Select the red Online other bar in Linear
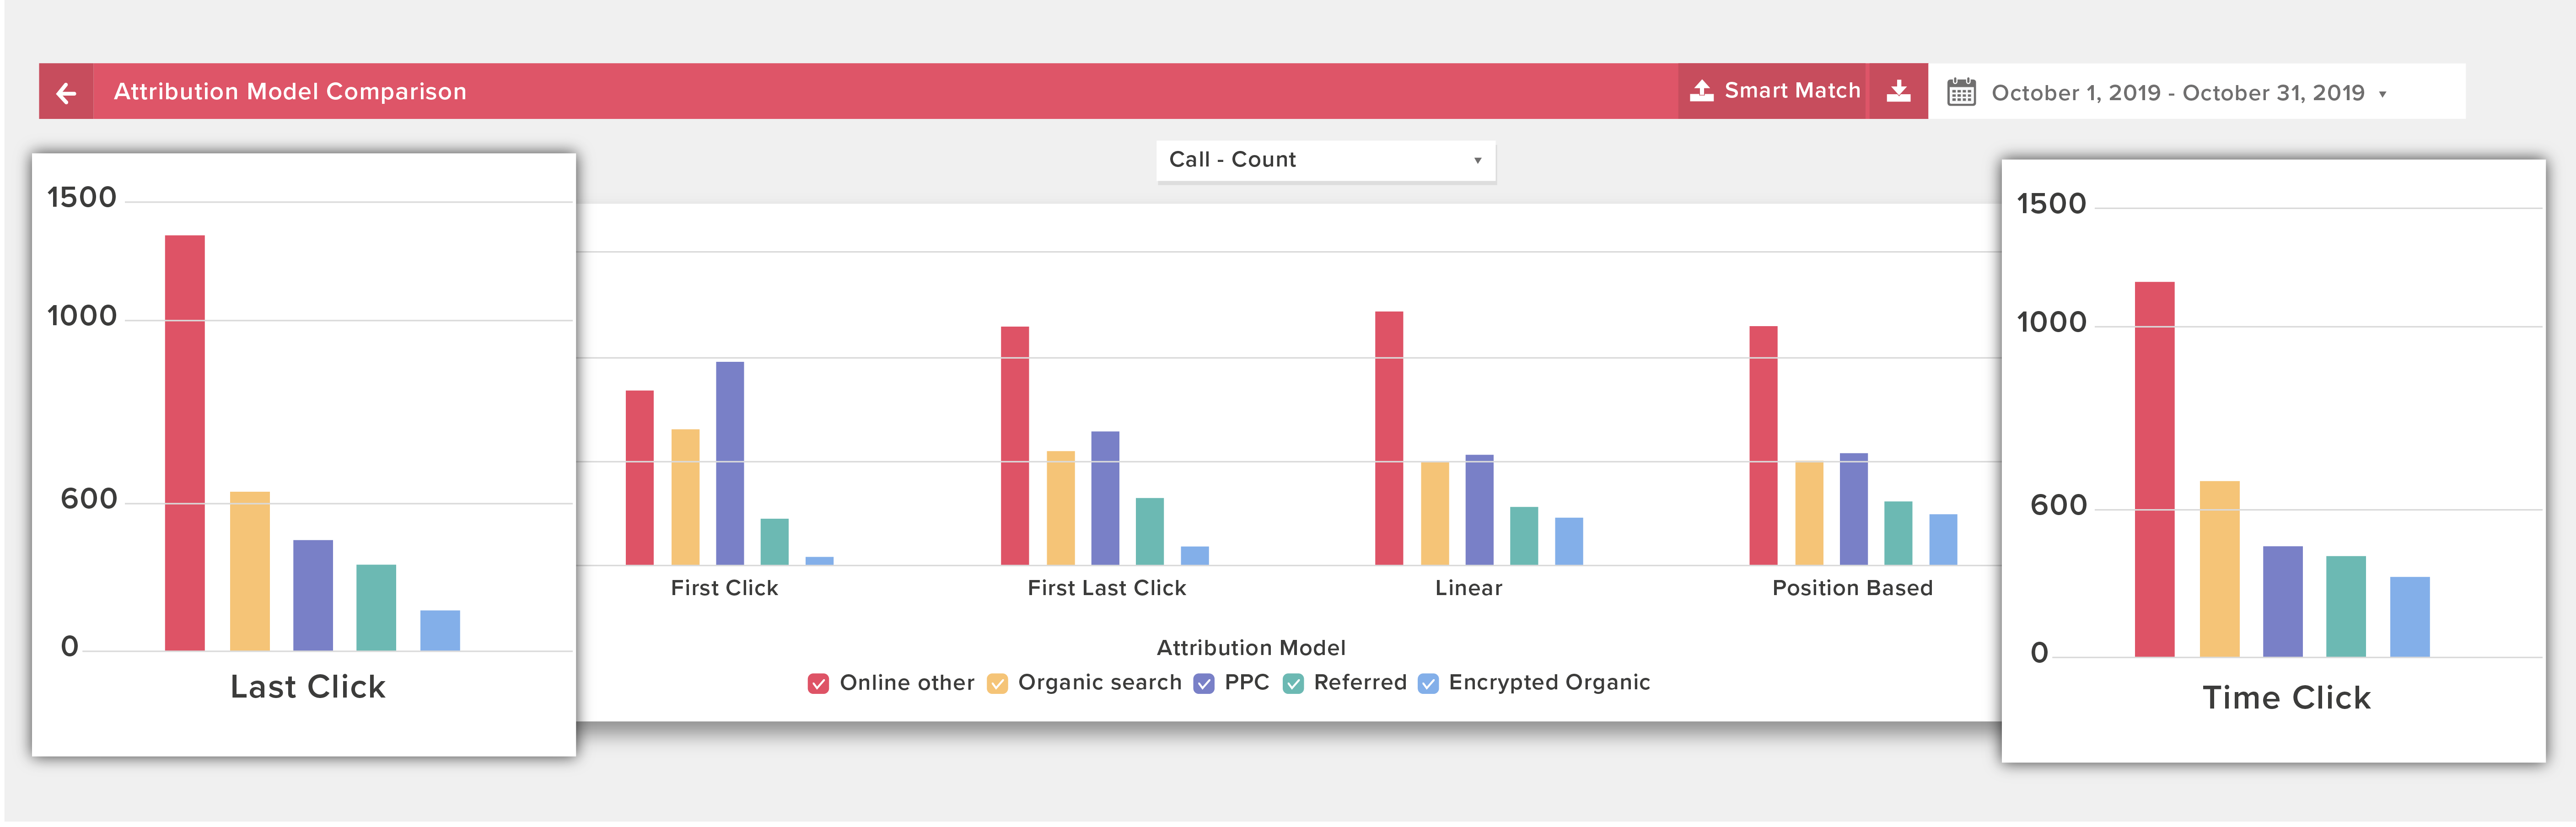 (x=1389, y=439)
